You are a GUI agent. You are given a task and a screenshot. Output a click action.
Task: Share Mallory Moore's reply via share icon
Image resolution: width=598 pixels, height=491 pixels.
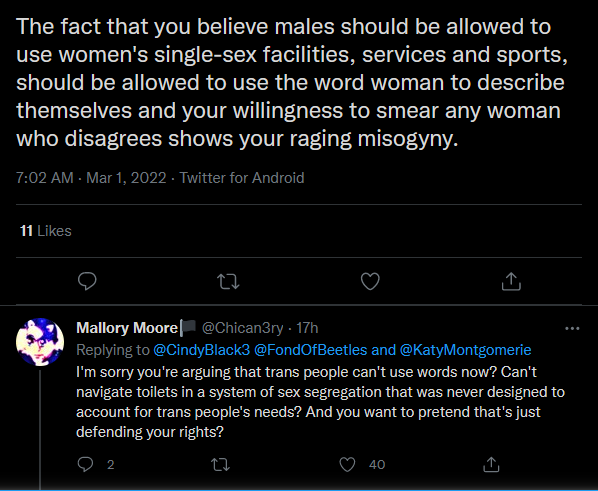[x=491, y=464]
